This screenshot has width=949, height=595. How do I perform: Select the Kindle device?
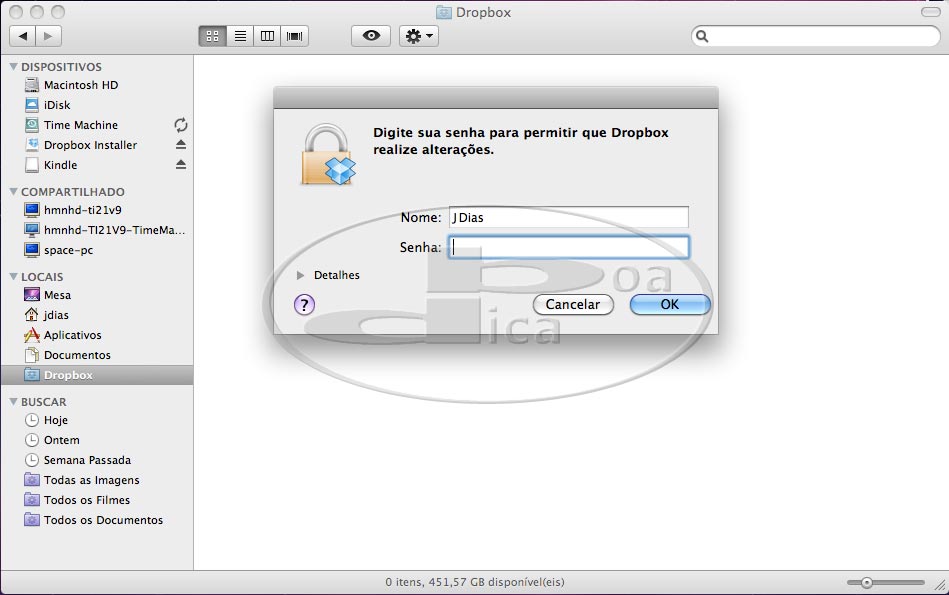[x=97, y=165]
